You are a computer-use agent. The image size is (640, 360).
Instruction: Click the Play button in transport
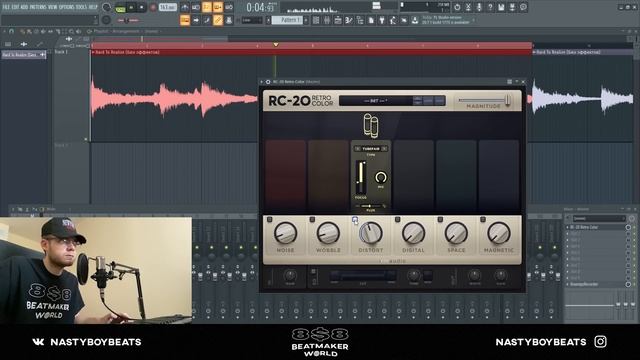tap(131, 7)
